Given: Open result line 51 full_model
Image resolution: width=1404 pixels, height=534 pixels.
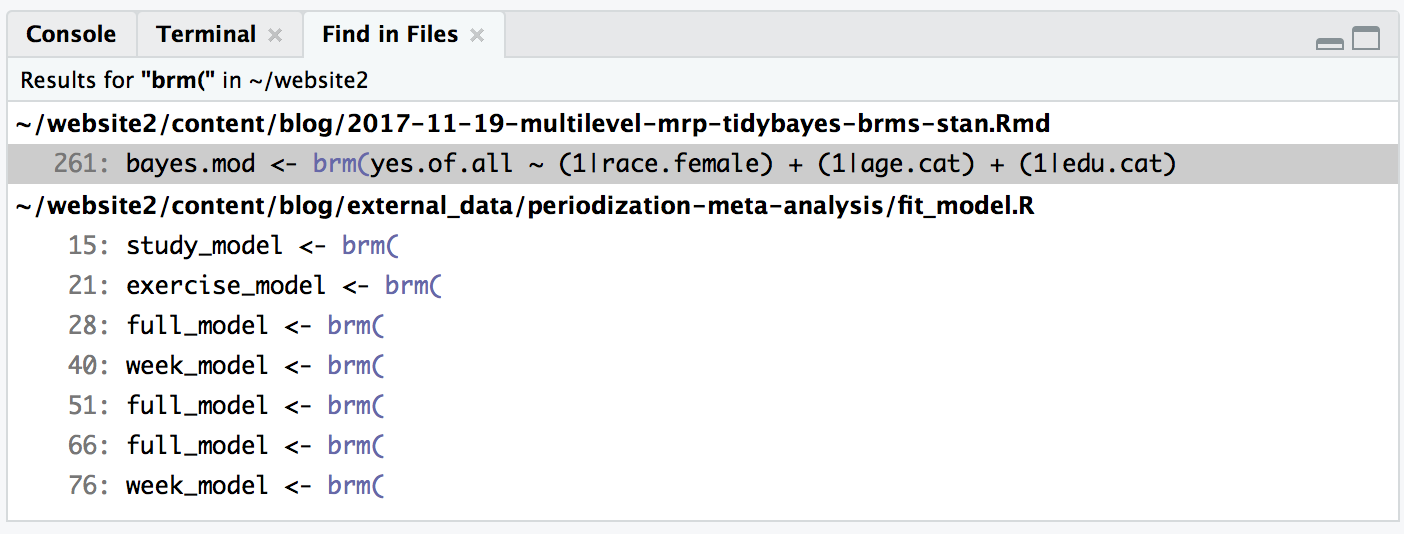Looking at the screenshot, I should [x=702, y=405].
